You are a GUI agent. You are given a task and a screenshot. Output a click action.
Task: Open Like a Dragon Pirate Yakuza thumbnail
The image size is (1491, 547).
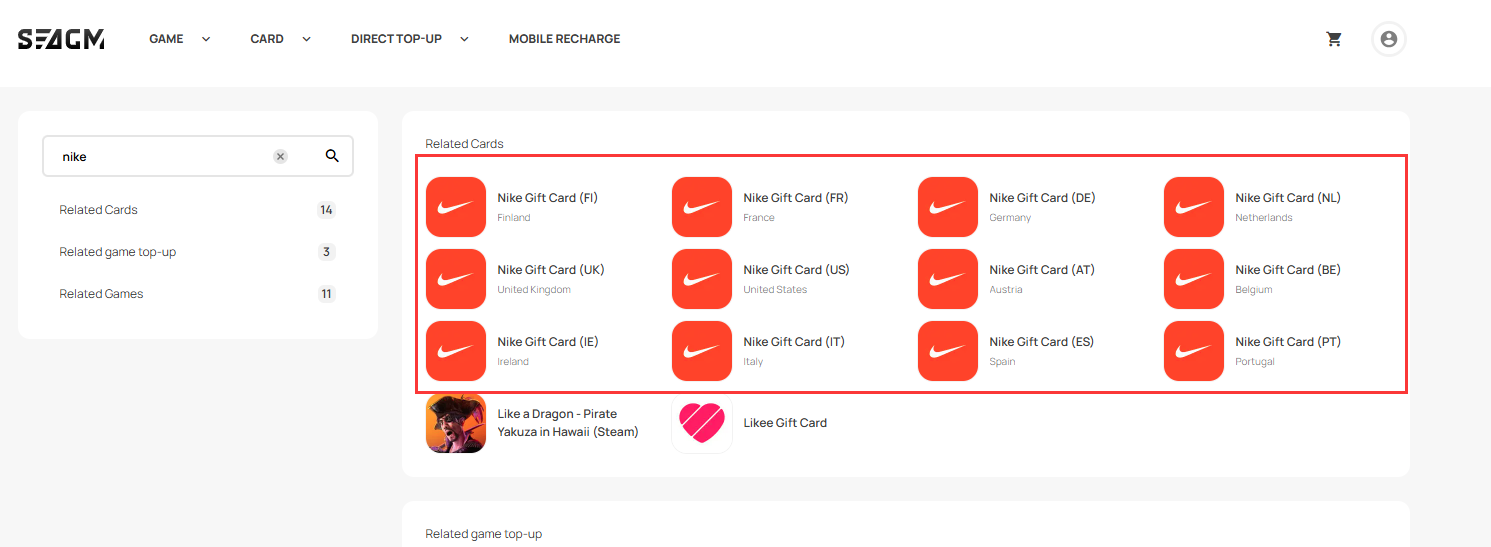[x=456, y=423]
